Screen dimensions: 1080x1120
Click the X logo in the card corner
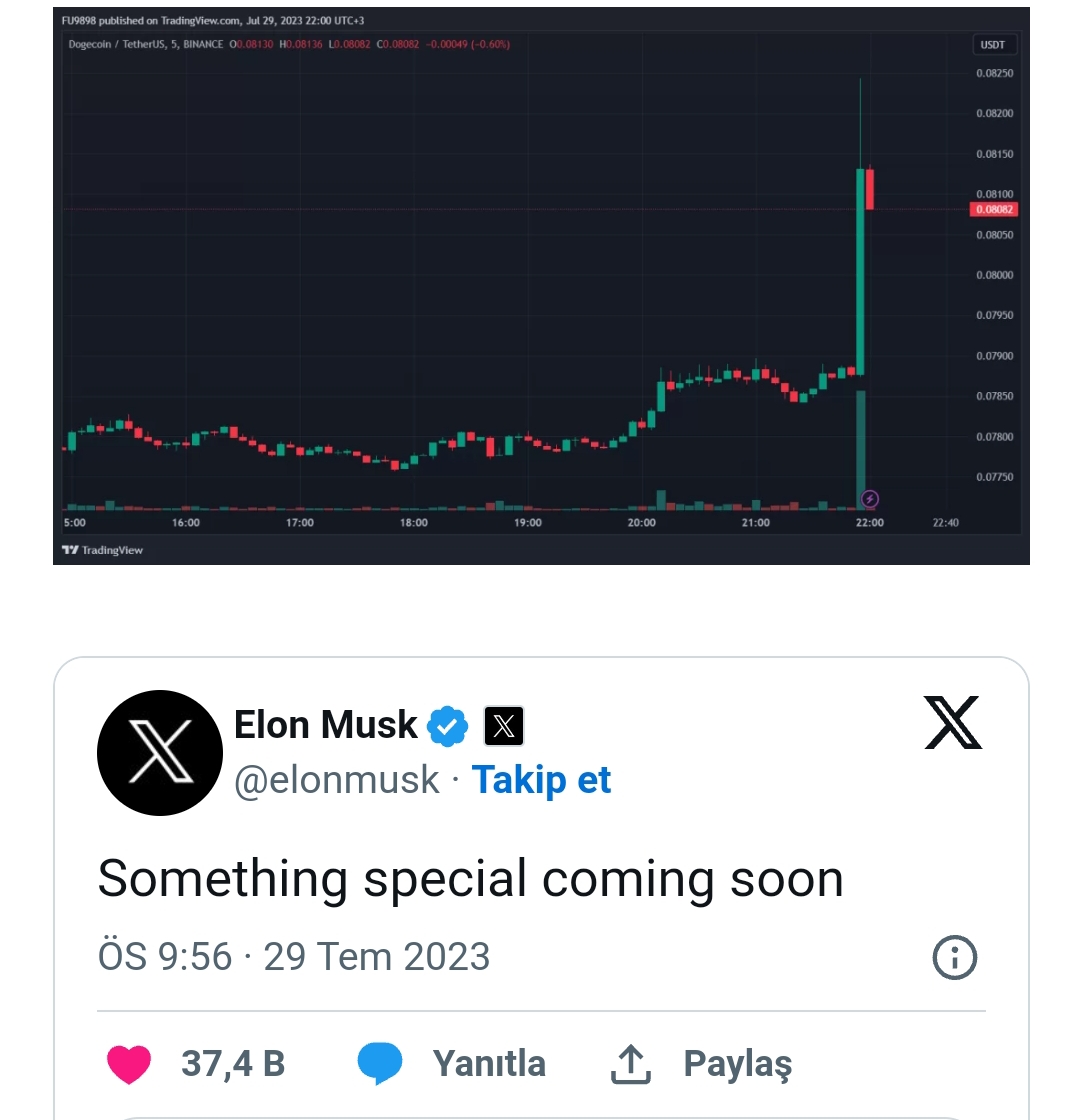pyautogui.click(x=953, y=722)
